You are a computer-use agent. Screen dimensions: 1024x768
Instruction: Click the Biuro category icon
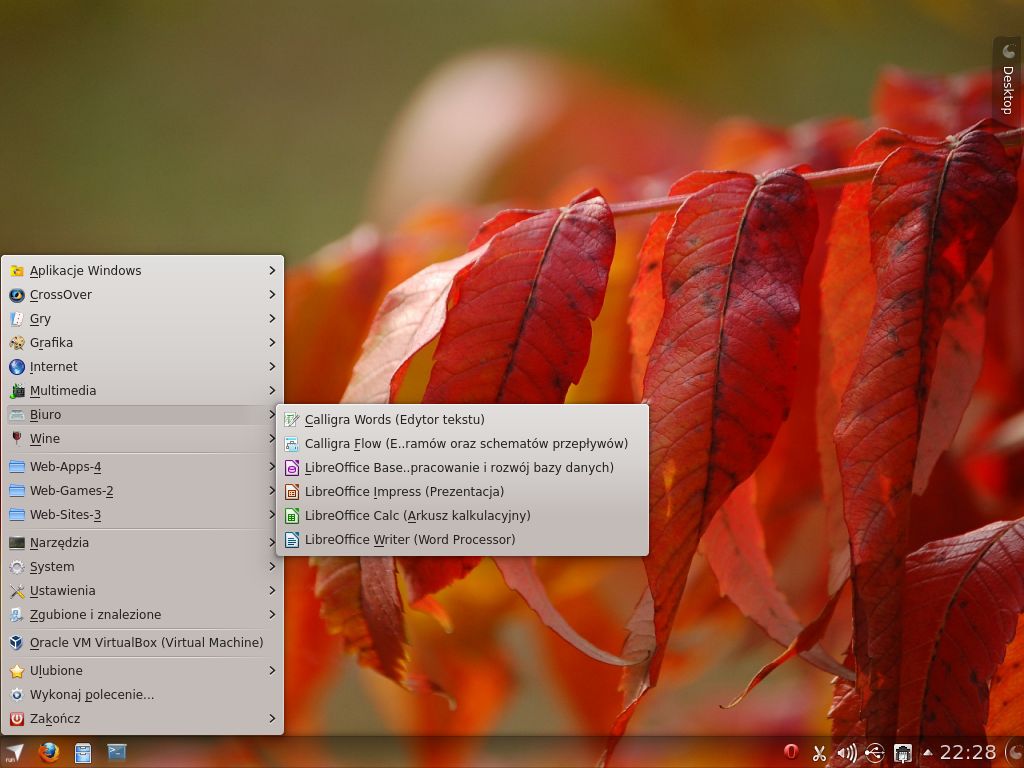17,415
